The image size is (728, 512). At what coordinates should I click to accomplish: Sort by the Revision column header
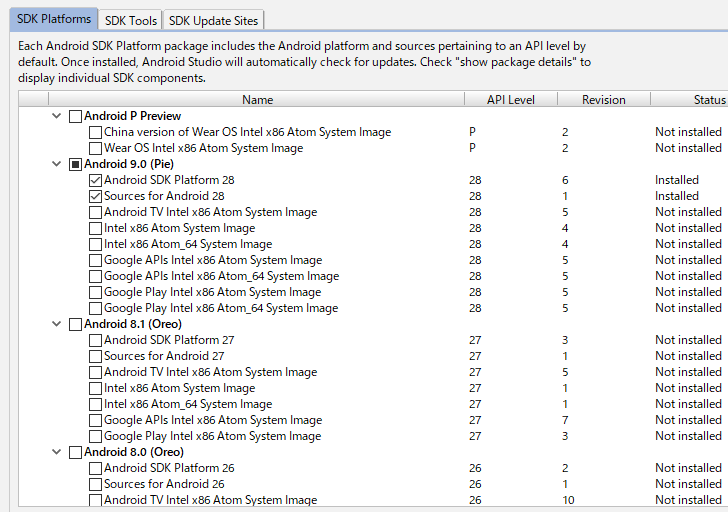[604, 99]
